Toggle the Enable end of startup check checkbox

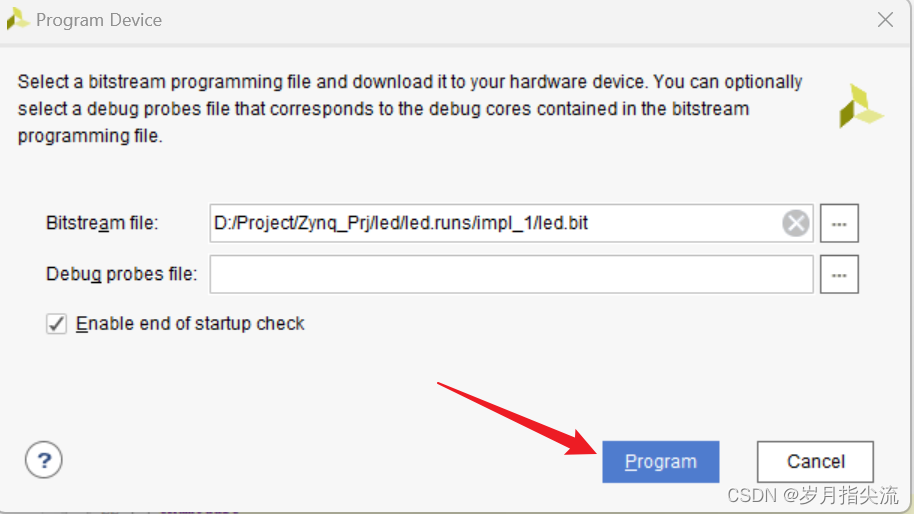(56, 324)
